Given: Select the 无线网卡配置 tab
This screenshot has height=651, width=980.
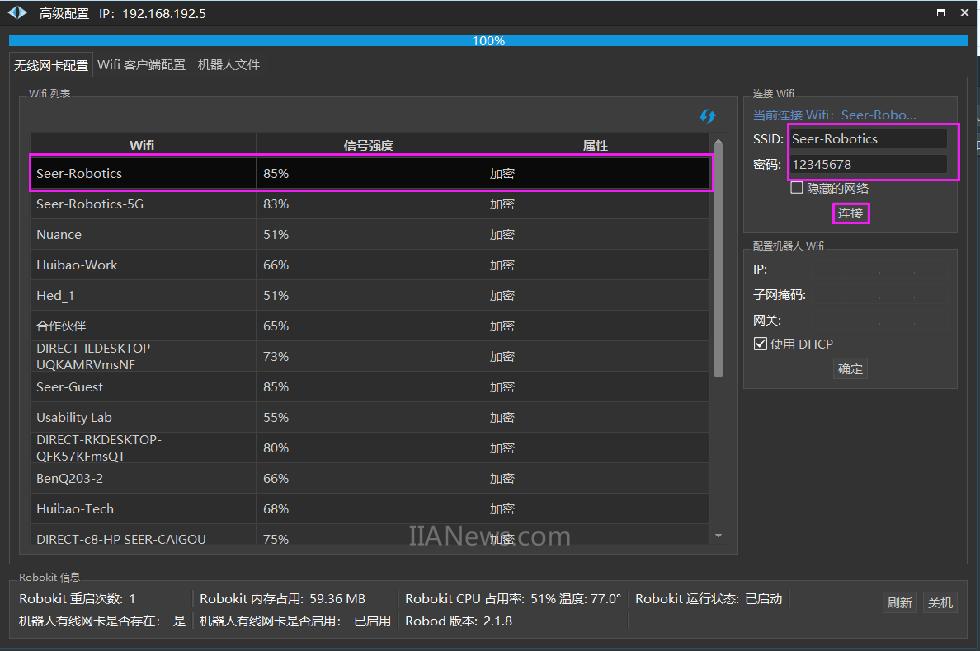Looking at the screenshot, I should 51,65.
